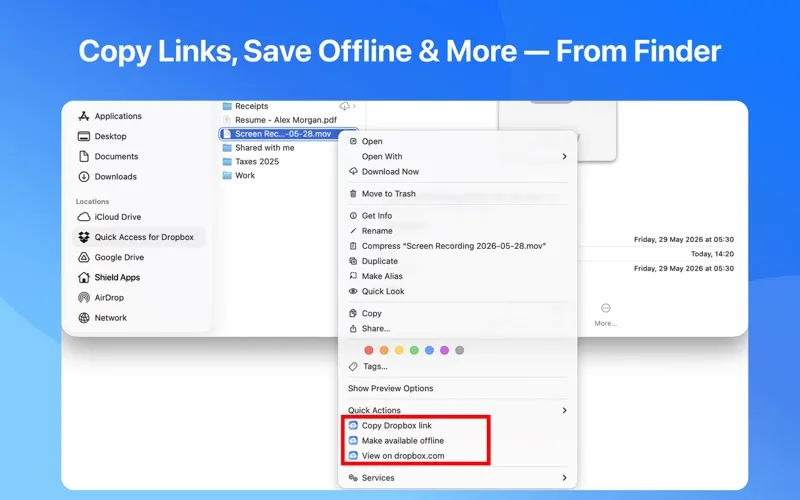Choose Open from the context menu
This screenshot has width=800, height=500.
coord(458,141)
